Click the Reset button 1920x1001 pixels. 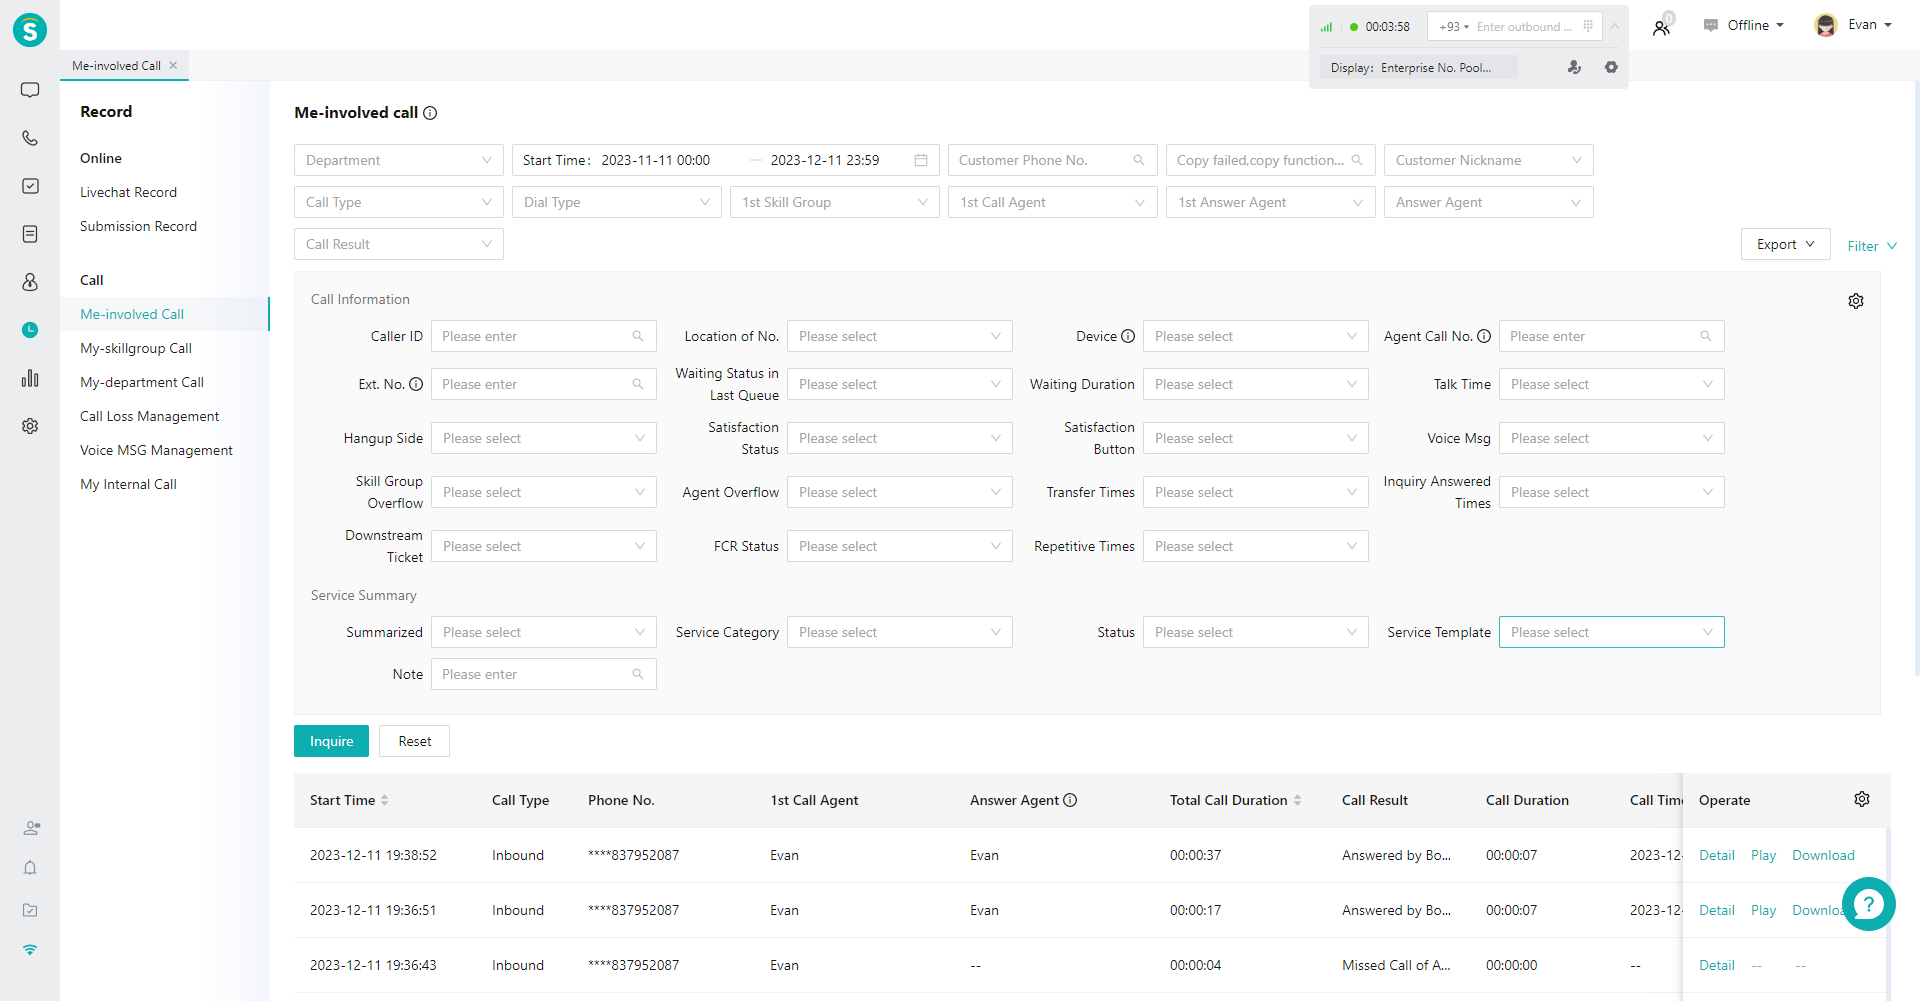pos(414,741)
